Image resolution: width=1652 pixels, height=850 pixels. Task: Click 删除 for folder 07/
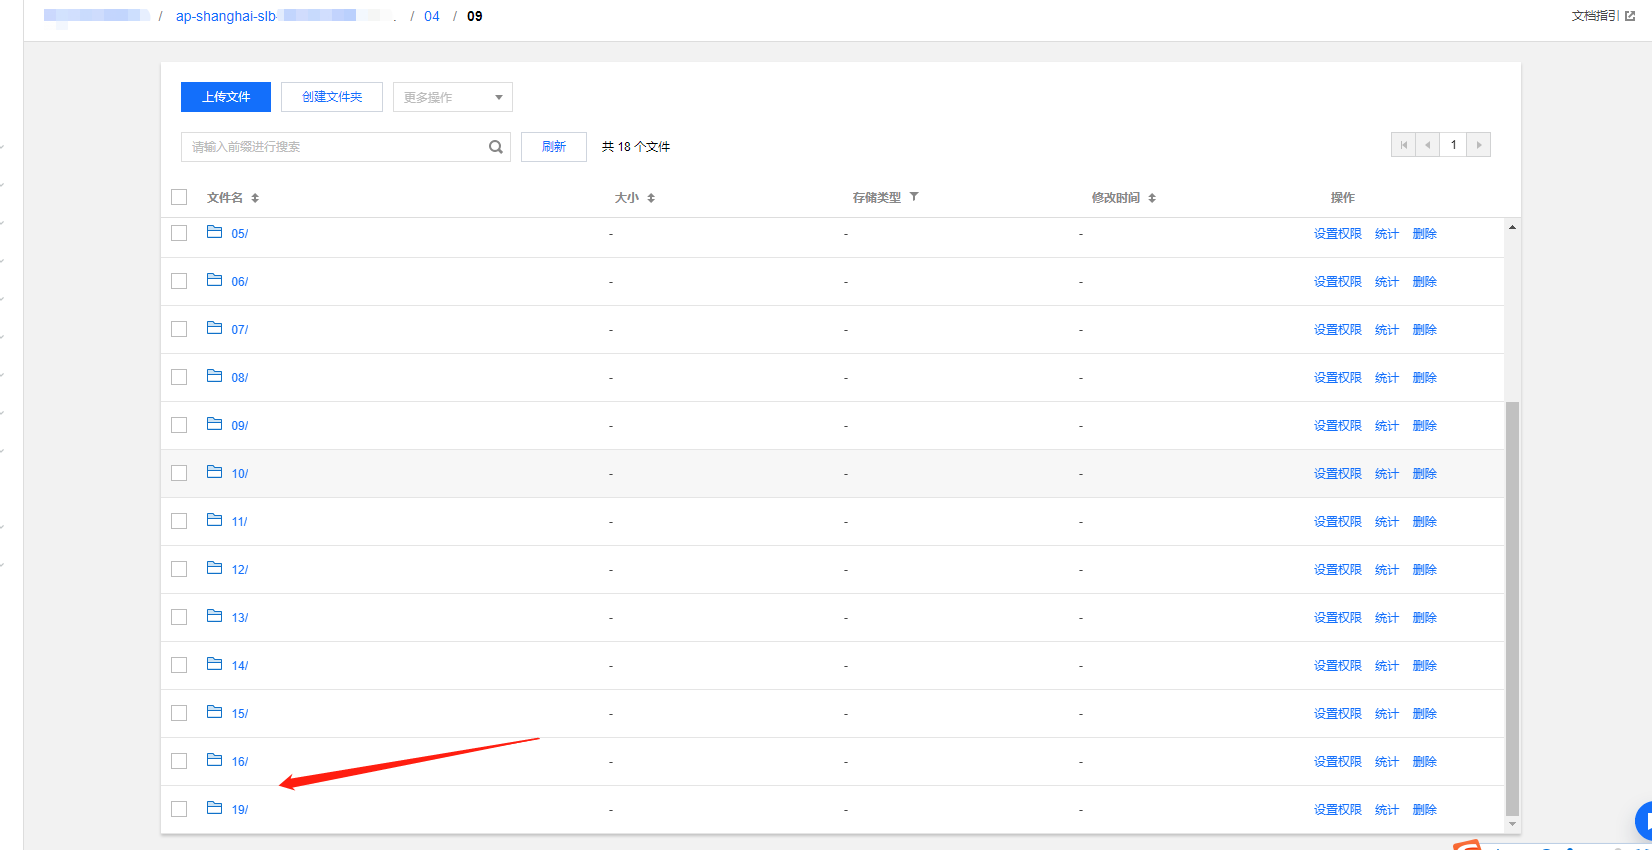[1425, 330]
